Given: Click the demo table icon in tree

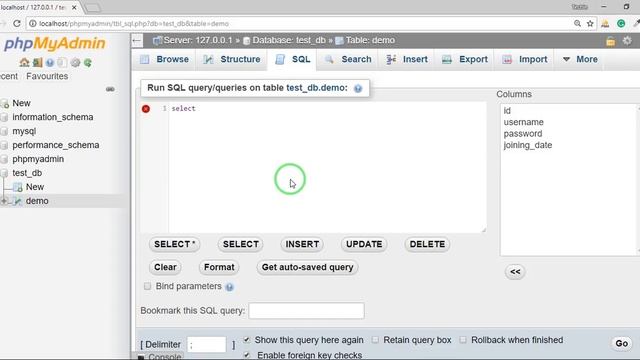Looking at the screenshot, I should [x=17, y=201].
